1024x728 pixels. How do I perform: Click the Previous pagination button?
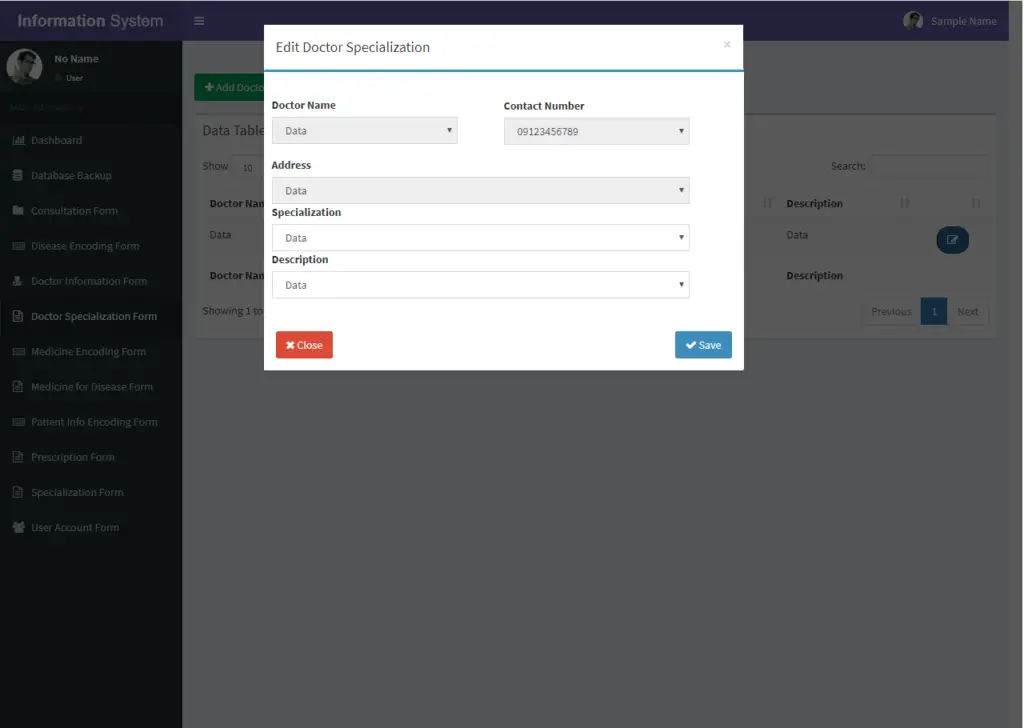891,311
